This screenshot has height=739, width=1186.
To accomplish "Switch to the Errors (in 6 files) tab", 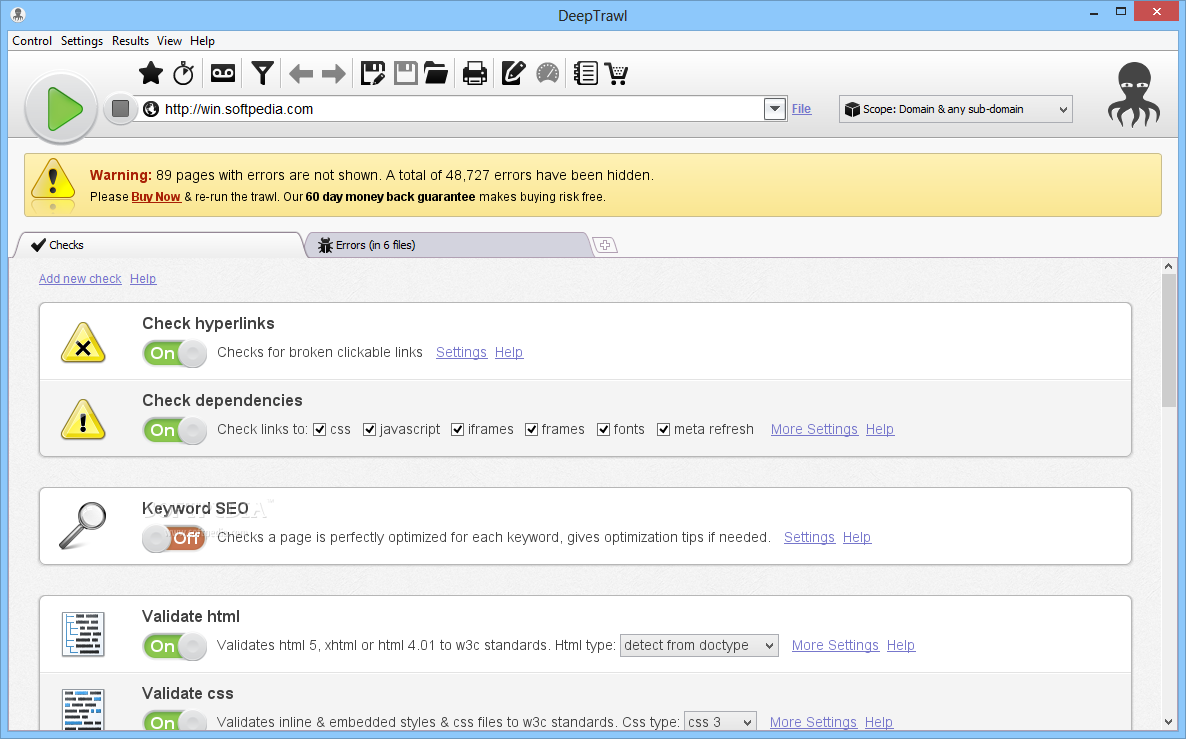I will [448, 245].
